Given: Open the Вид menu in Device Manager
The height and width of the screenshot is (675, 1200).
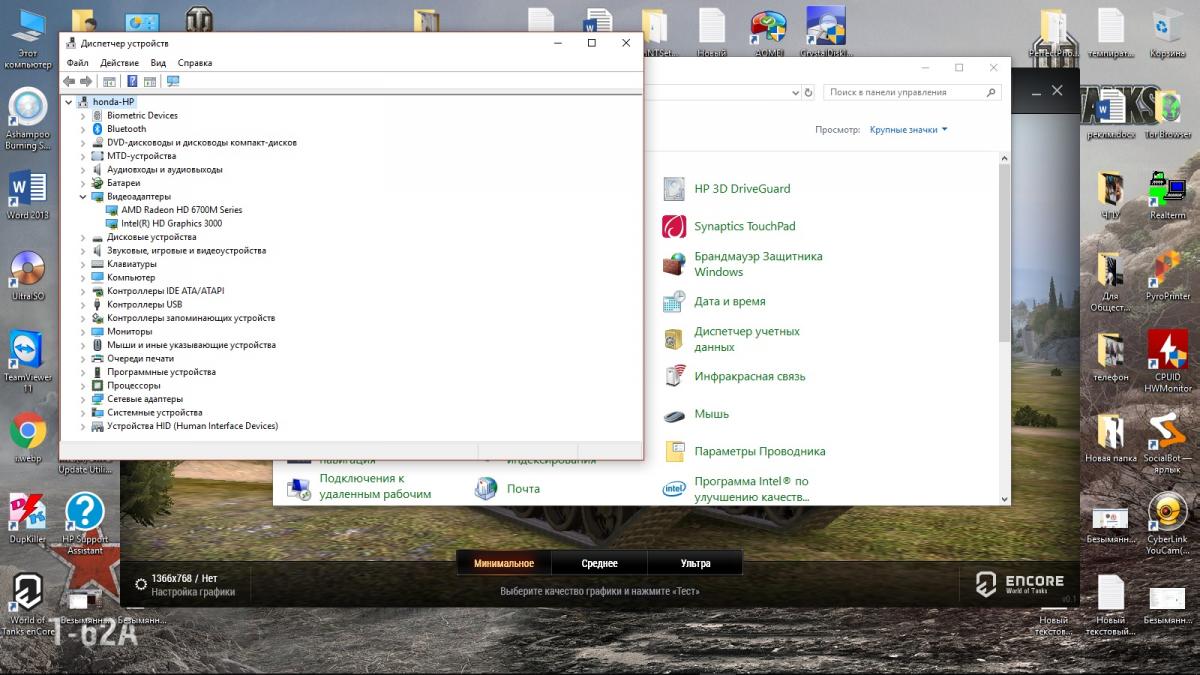Looking at the screenshot, I should point(158,63).
